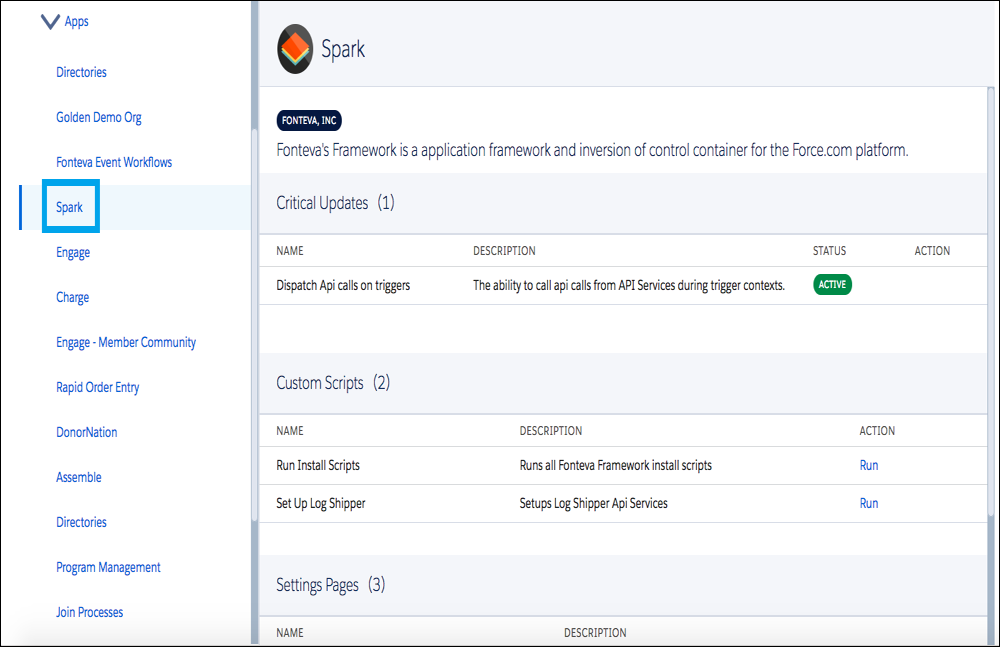The height and width of the screenshot is (647, 1000).
Task: Run the Set Up Log Shipper script
Action: (869, 503)
